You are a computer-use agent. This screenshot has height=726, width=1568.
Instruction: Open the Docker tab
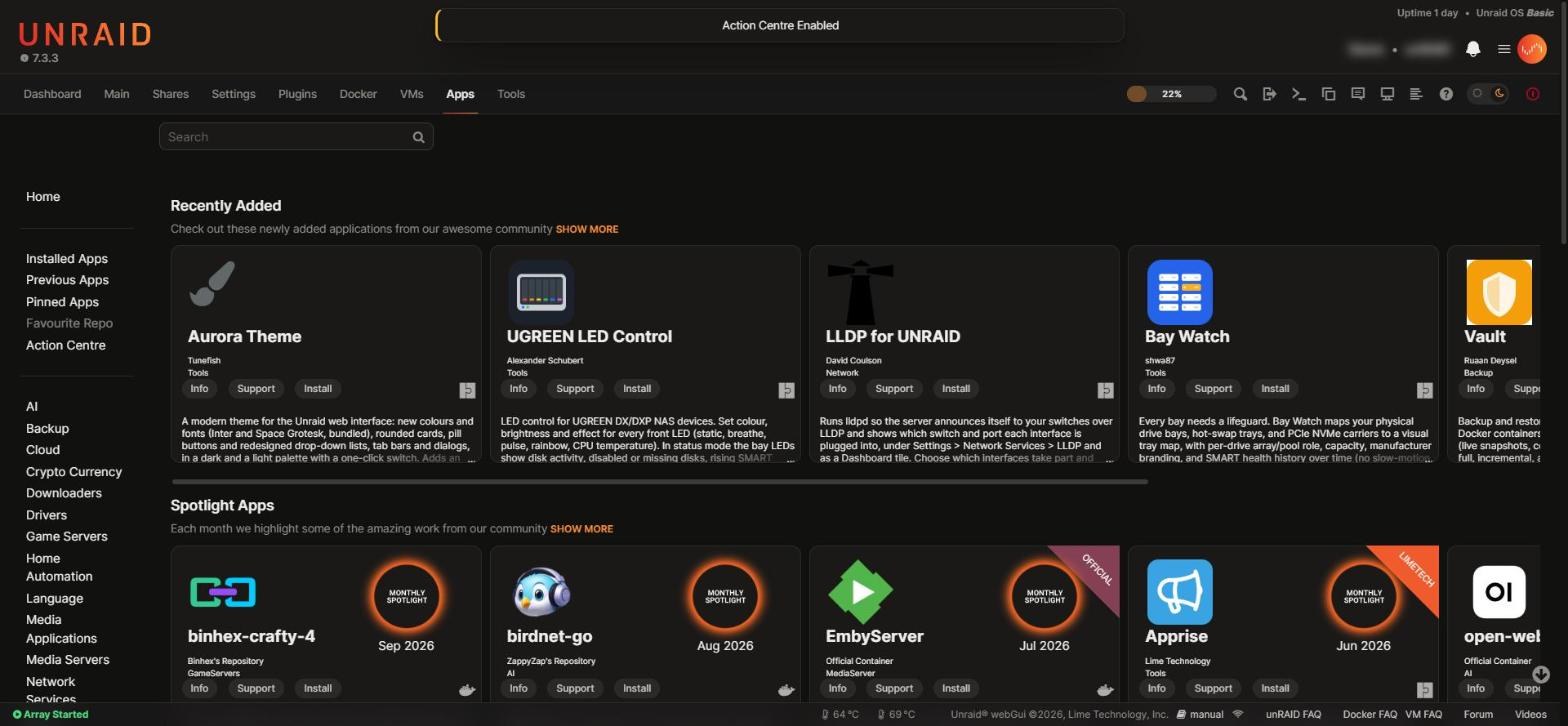[358, 94]
